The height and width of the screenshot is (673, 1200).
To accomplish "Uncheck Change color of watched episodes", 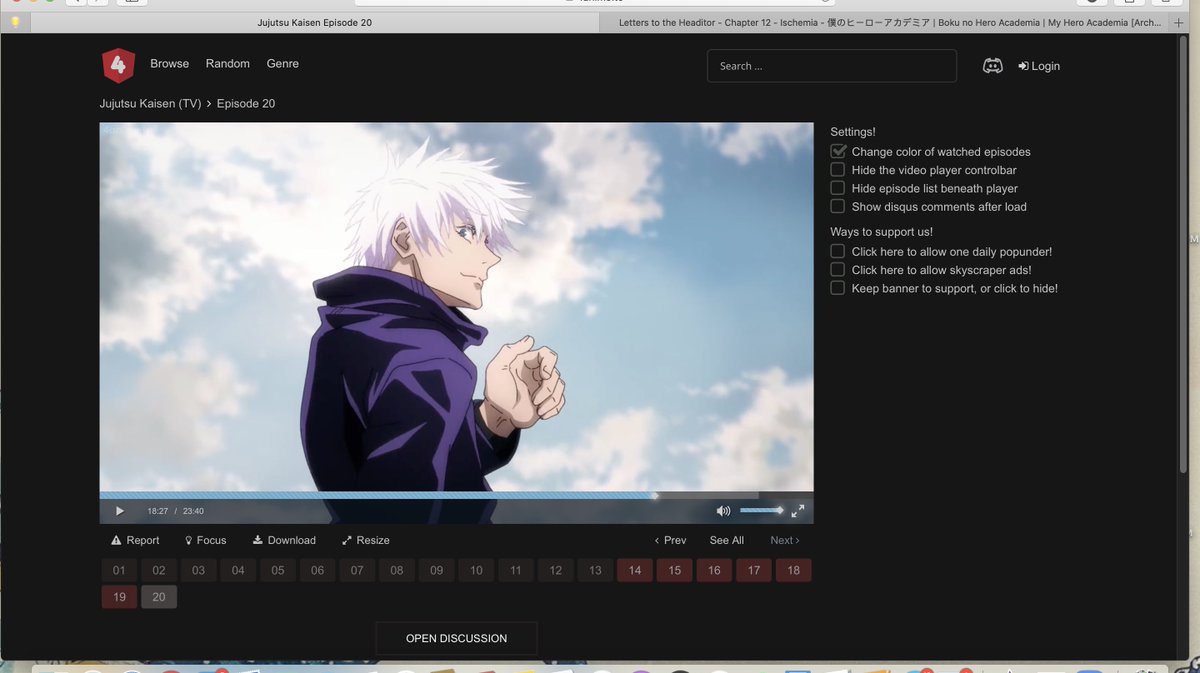I will coord(838,152).
